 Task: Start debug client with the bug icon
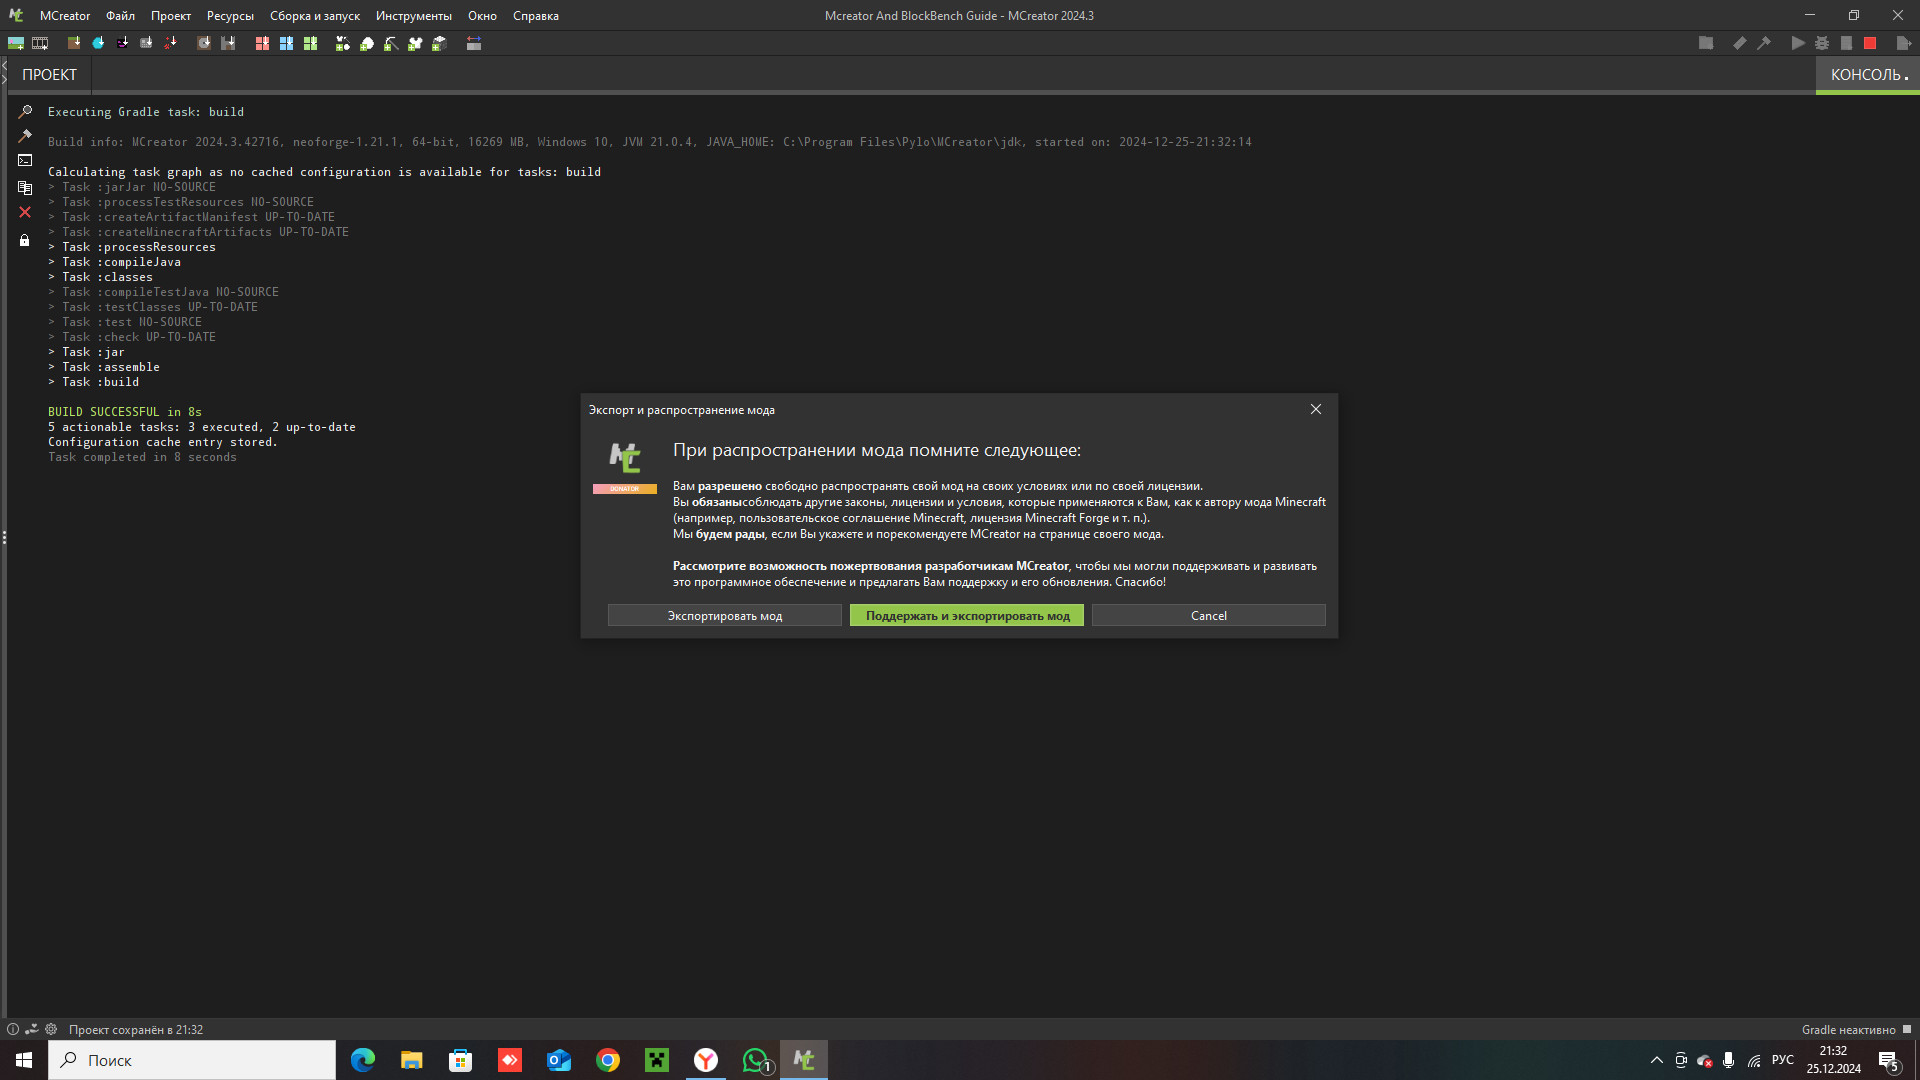1822,43
